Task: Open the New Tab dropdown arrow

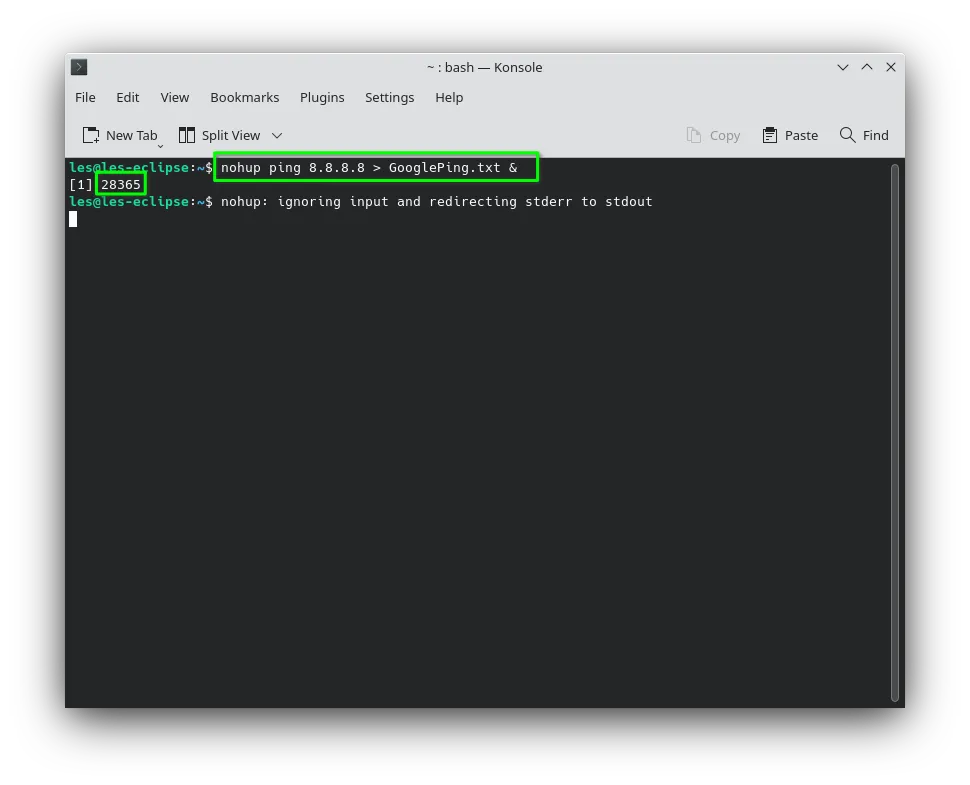Action: click(160, 146)
